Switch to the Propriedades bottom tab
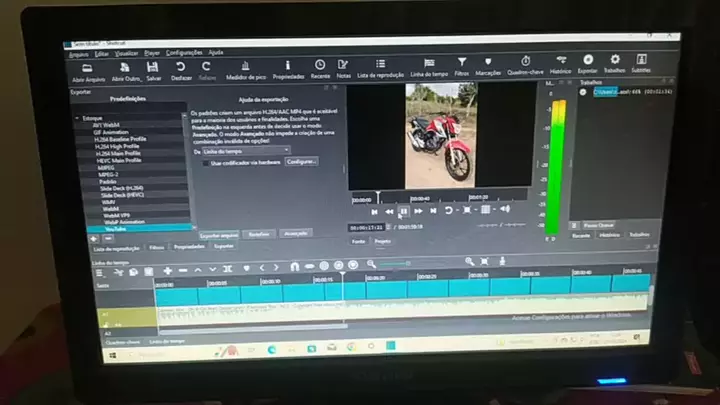Screen dimensions: 720x405 pos(190,246)
